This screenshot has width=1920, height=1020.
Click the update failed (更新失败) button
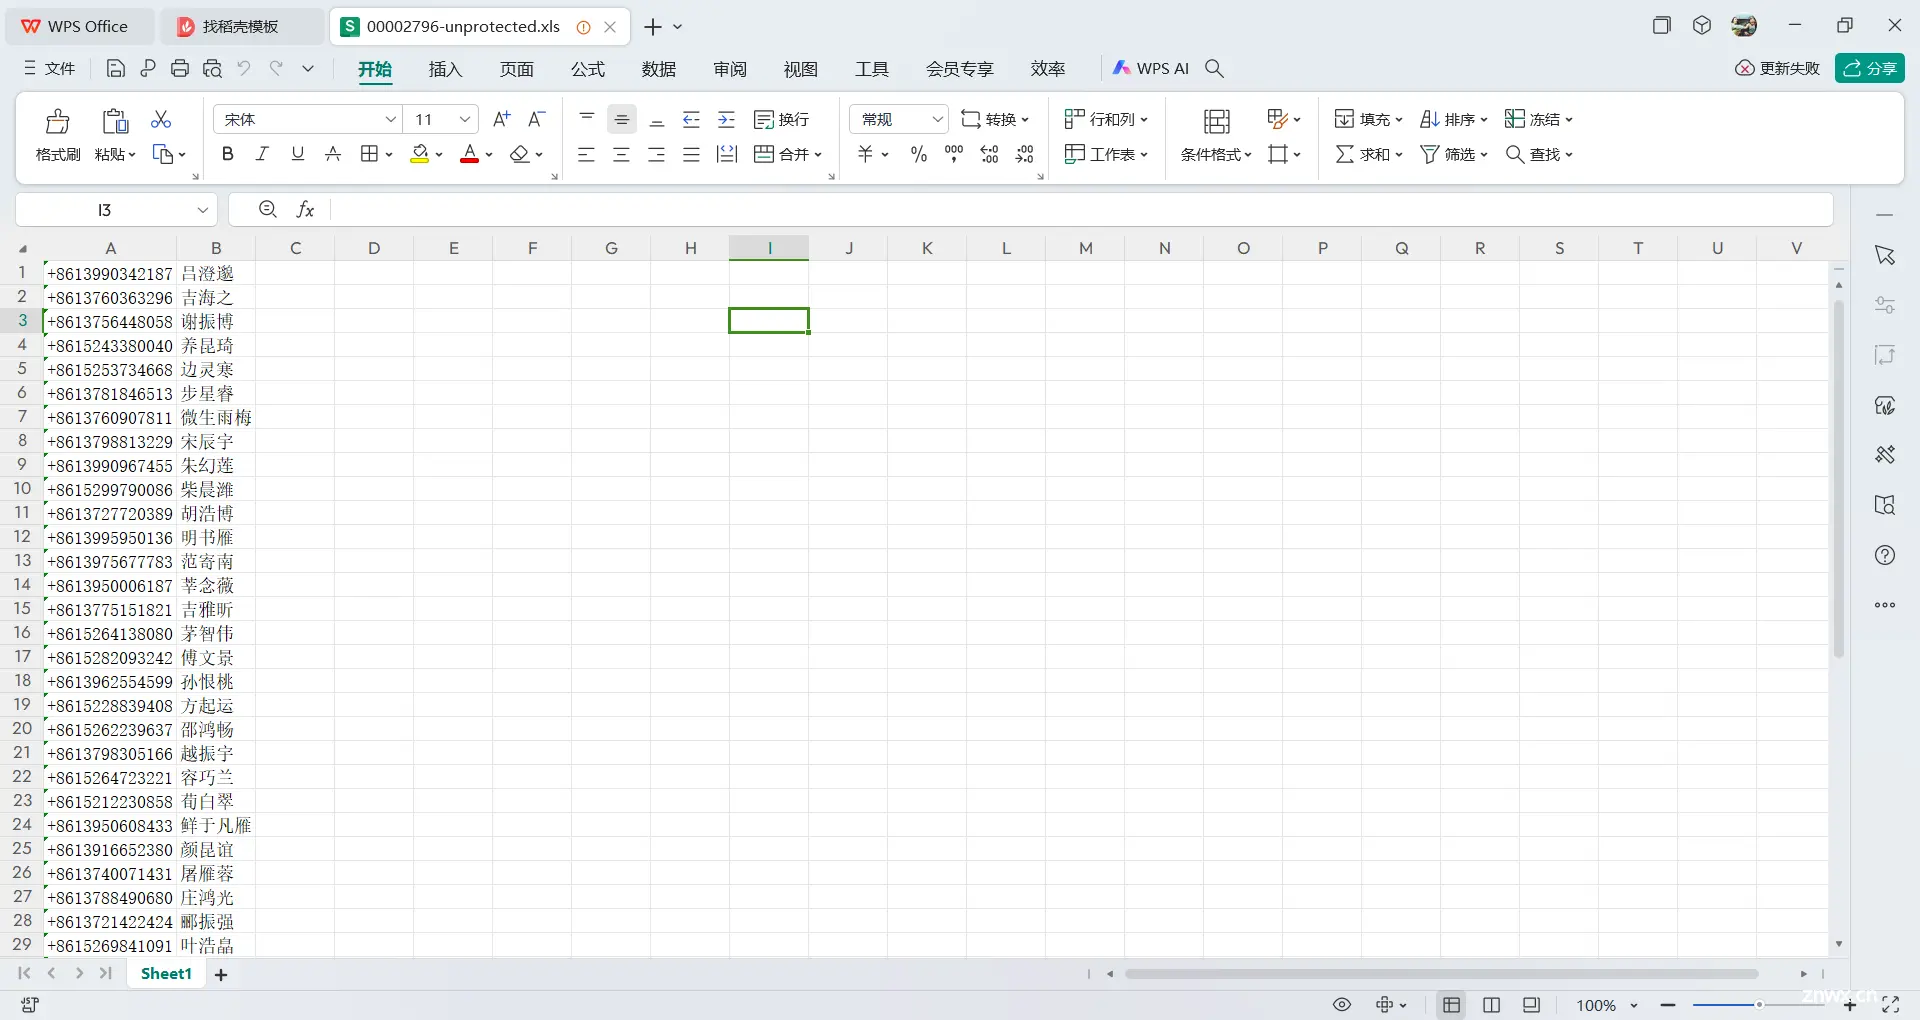pos(1778,68)
